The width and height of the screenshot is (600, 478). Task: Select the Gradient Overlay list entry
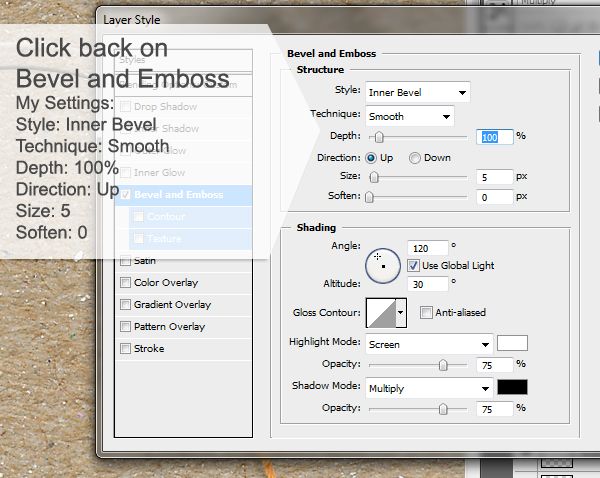tap(183, 305)
